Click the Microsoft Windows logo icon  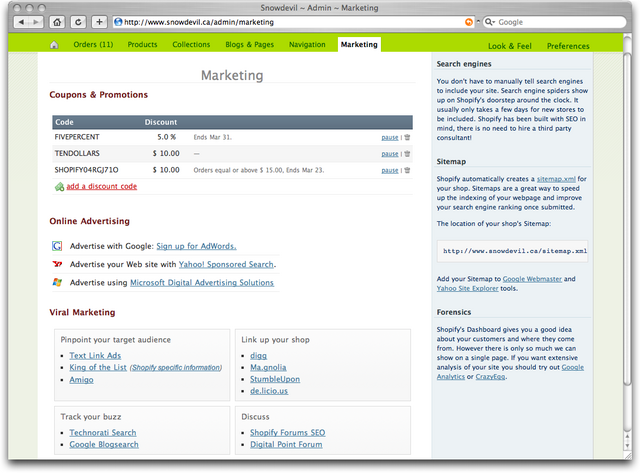click(57, 282)
